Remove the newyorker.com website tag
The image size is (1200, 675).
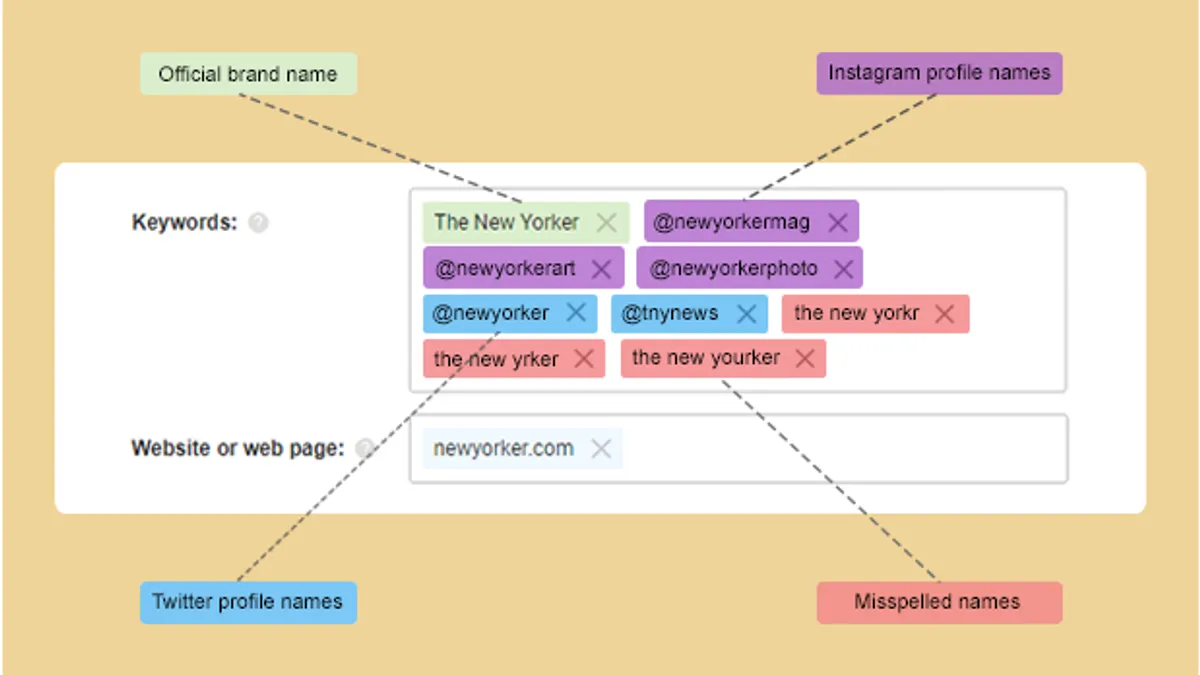(601, 449)
